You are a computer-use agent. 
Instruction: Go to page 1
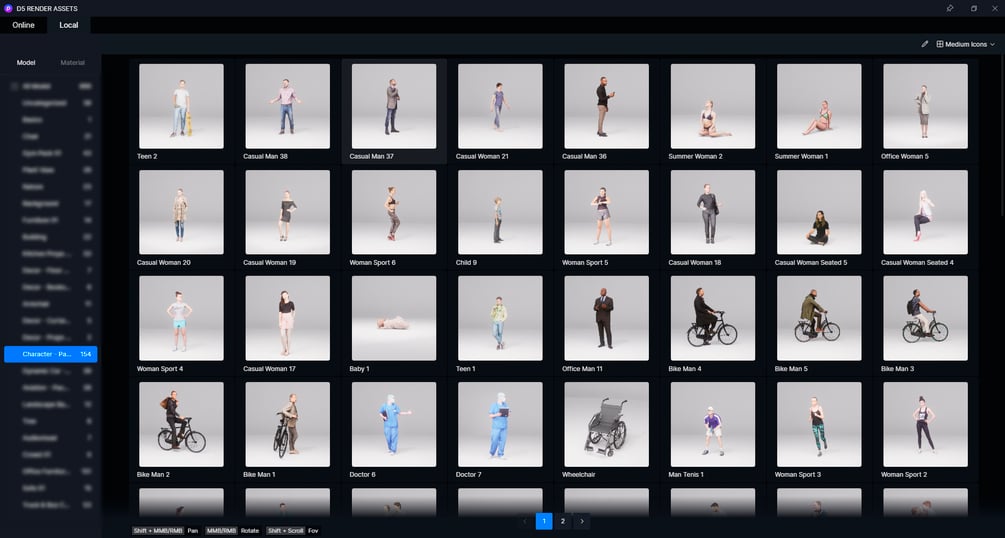click(544, 521)
